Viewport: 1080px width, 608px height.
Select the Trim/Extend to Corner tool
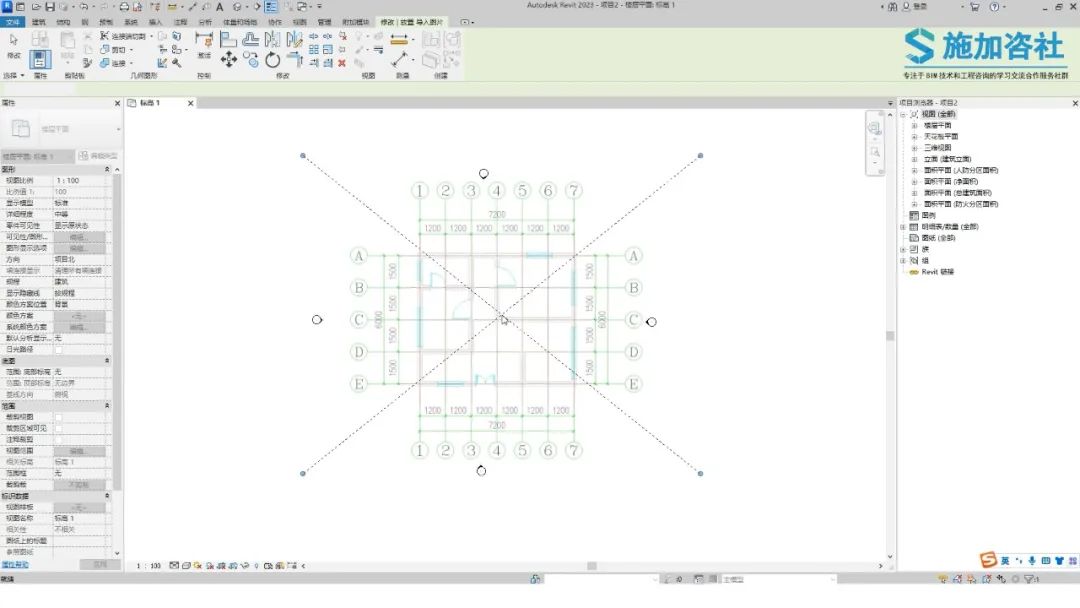(295, 61)
